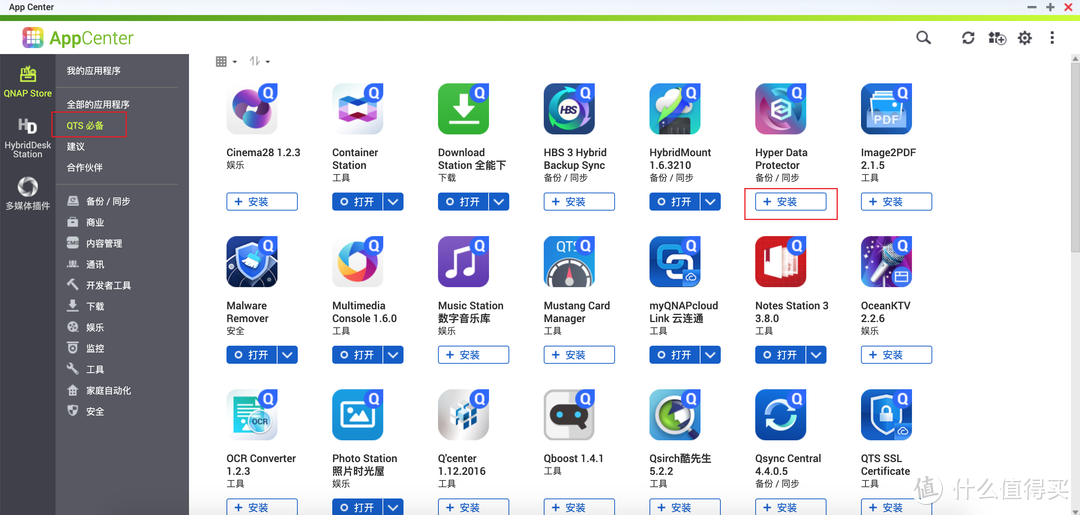Select QNAP Store in sidebar
The image size is (1080, 515).
pos(28,81)
